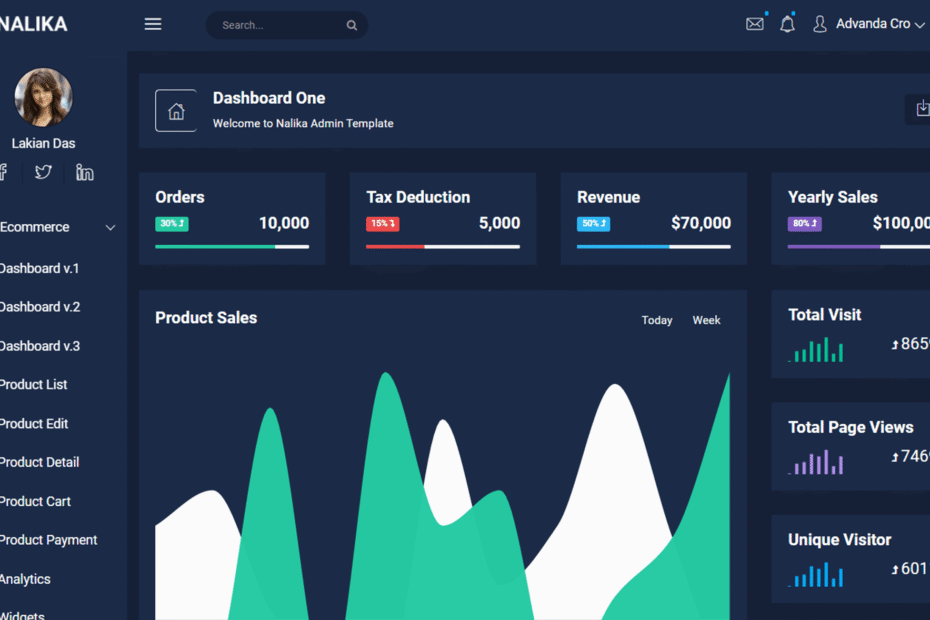The height and width of the screenshot is (620, 930).
Task: Click the Facebook icon in sidebar profile
Action: [3, 173]
